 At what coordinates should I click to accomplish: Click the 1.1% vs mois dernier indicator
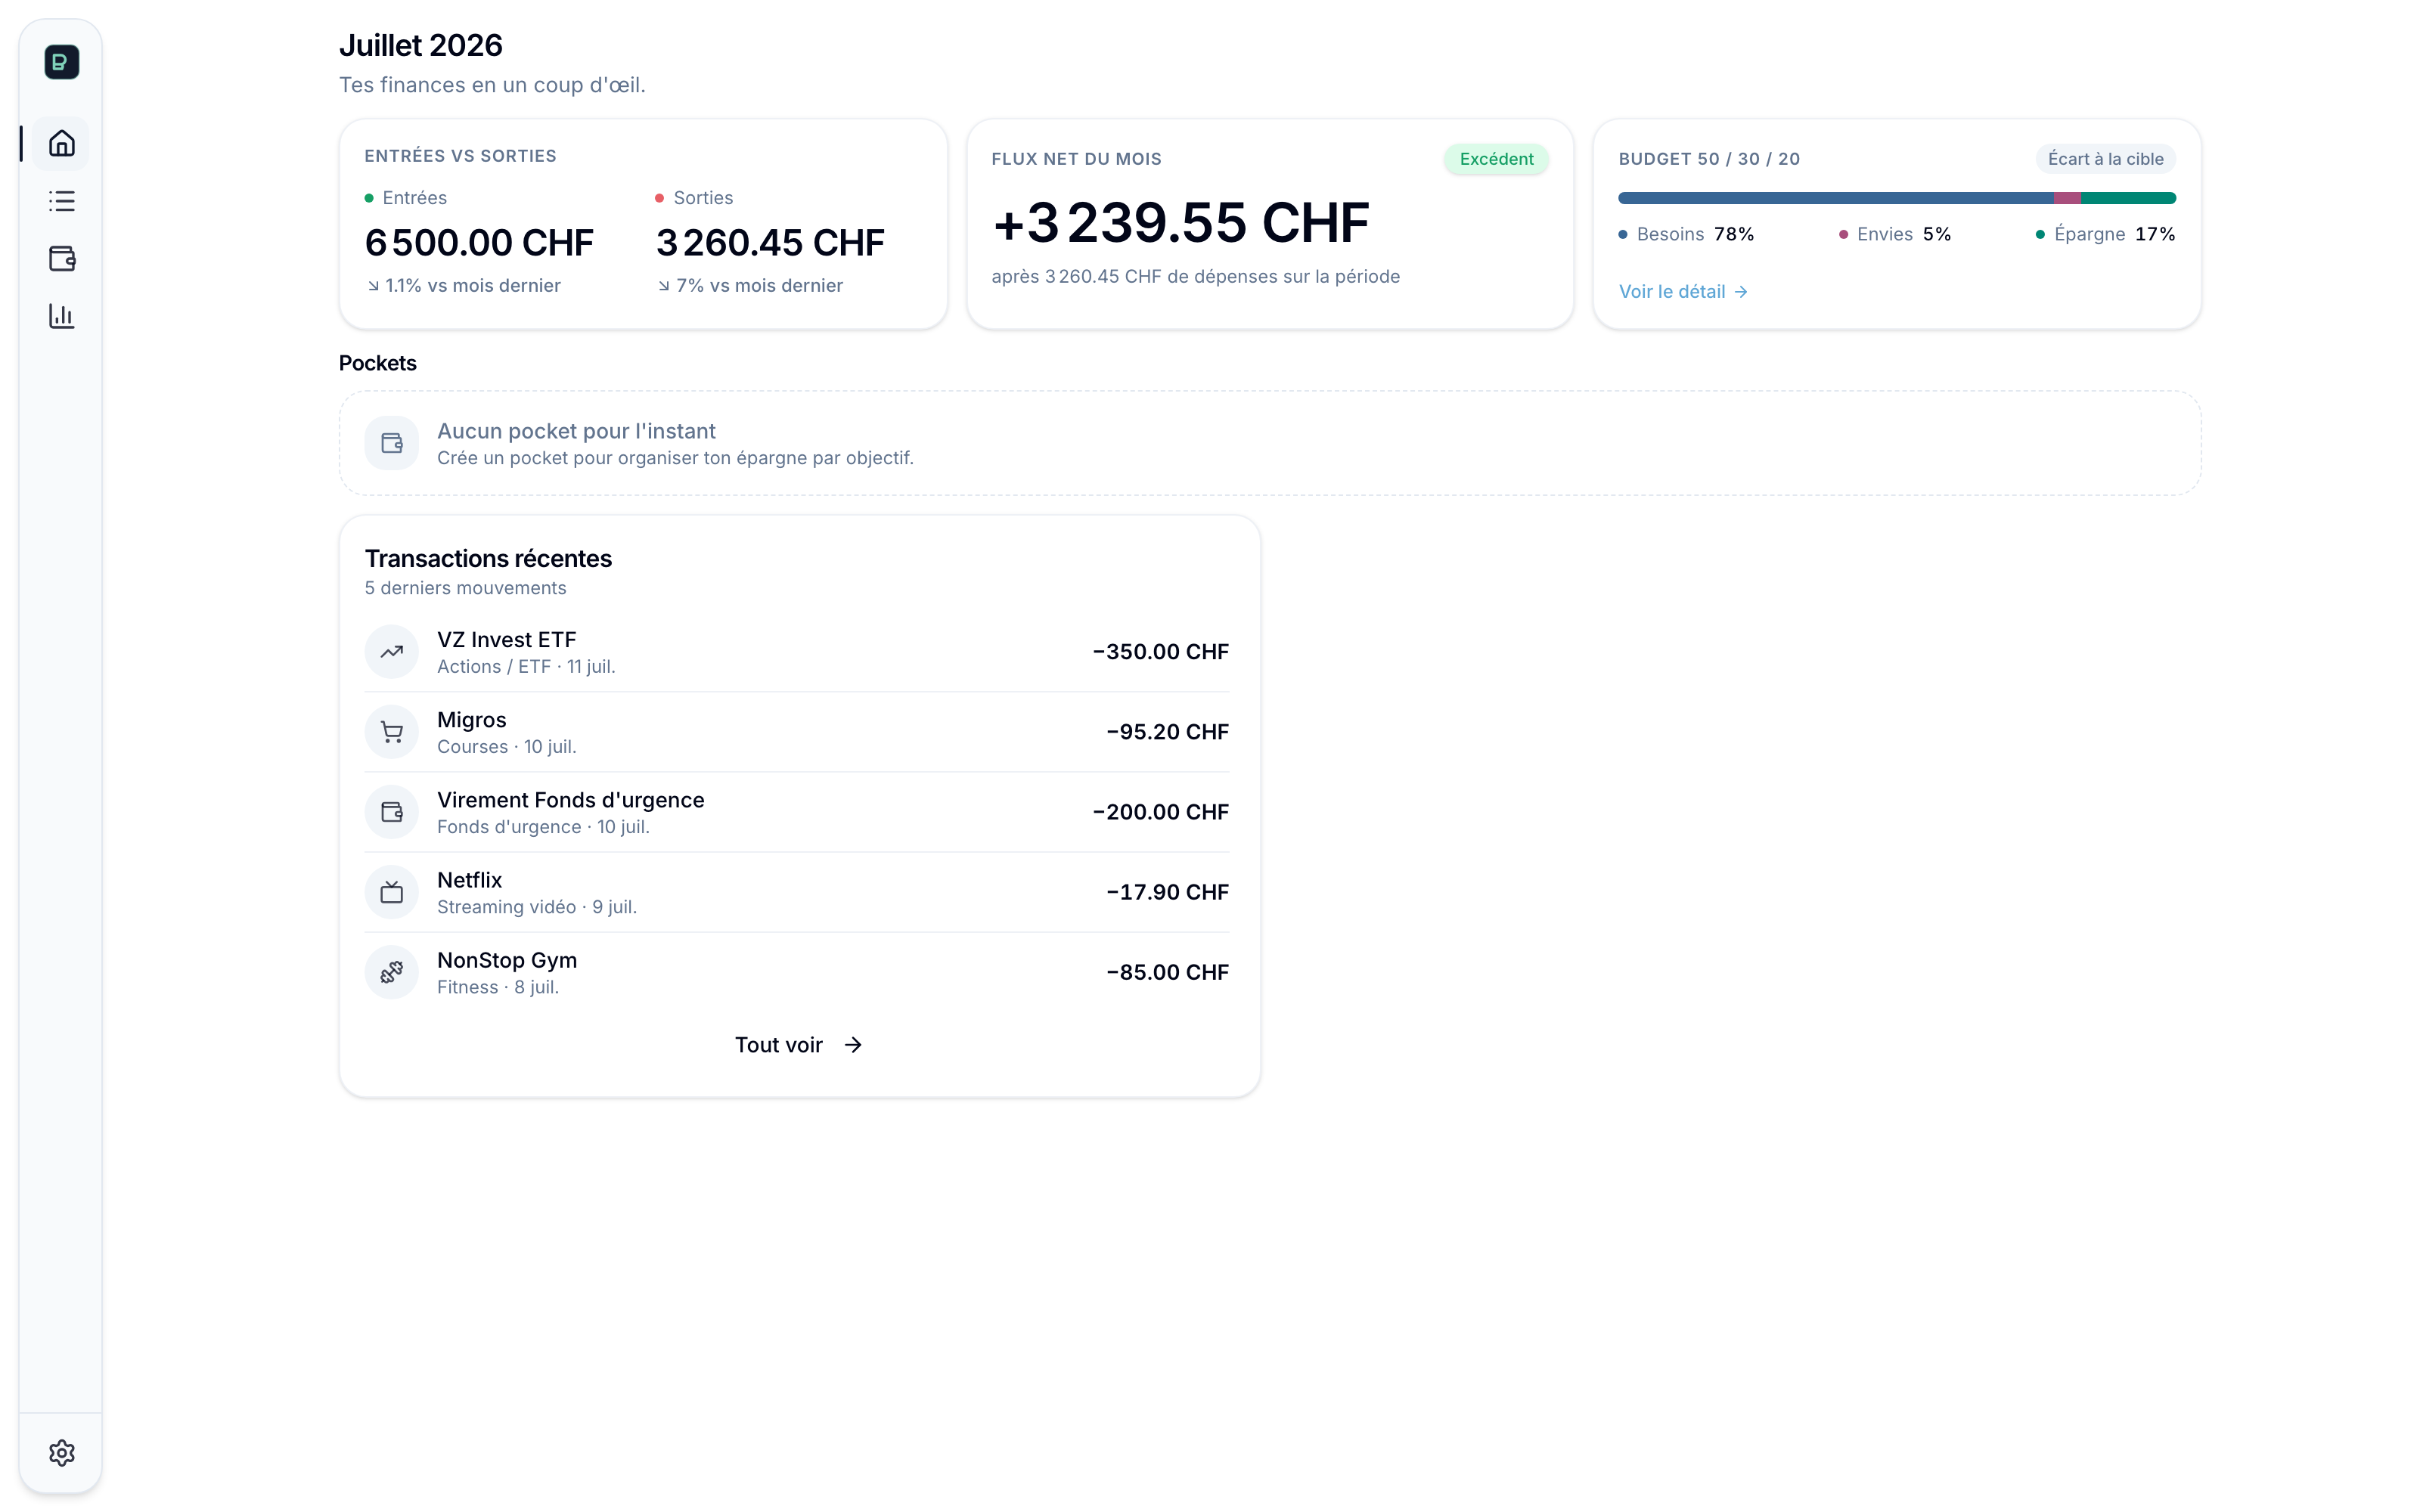(463, 286)
